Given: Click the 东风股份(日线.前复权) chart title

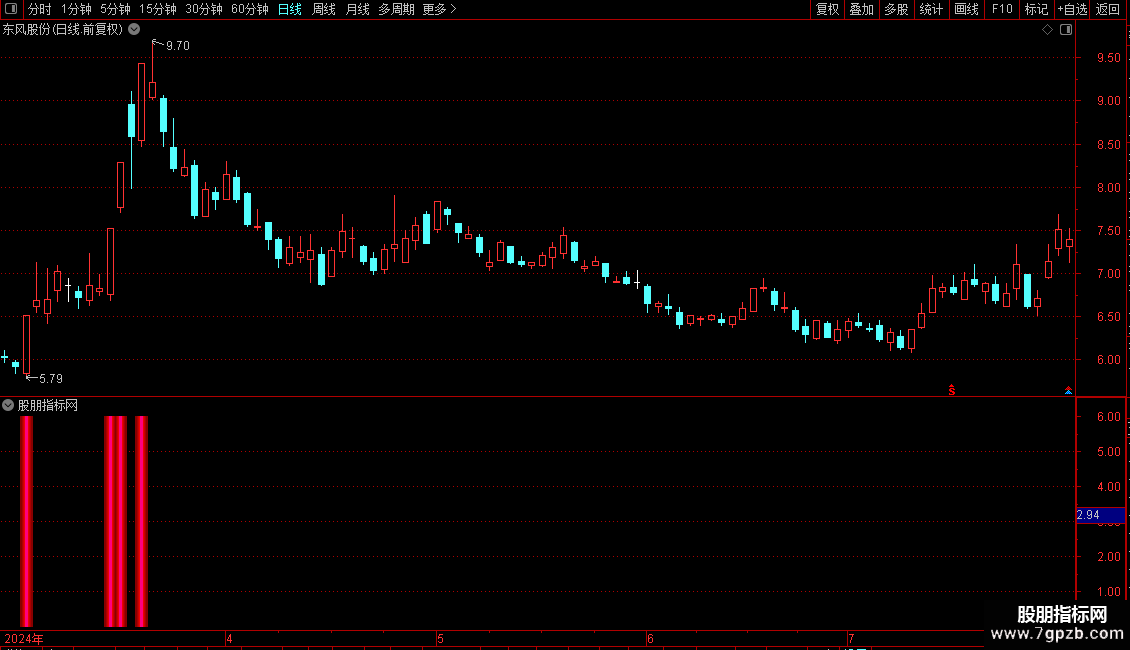Looking at the screenshot, I should pos(63,30).
